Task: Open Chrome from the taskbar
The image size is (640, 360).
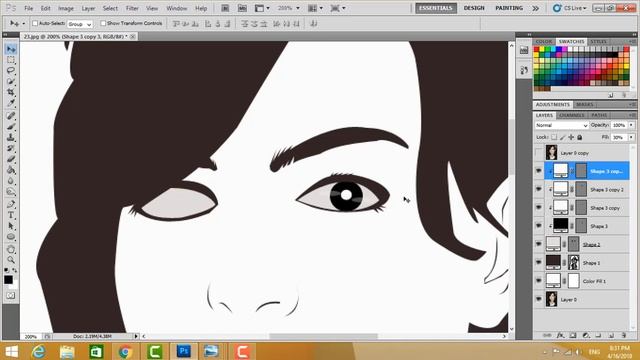Action: (125, 351)
